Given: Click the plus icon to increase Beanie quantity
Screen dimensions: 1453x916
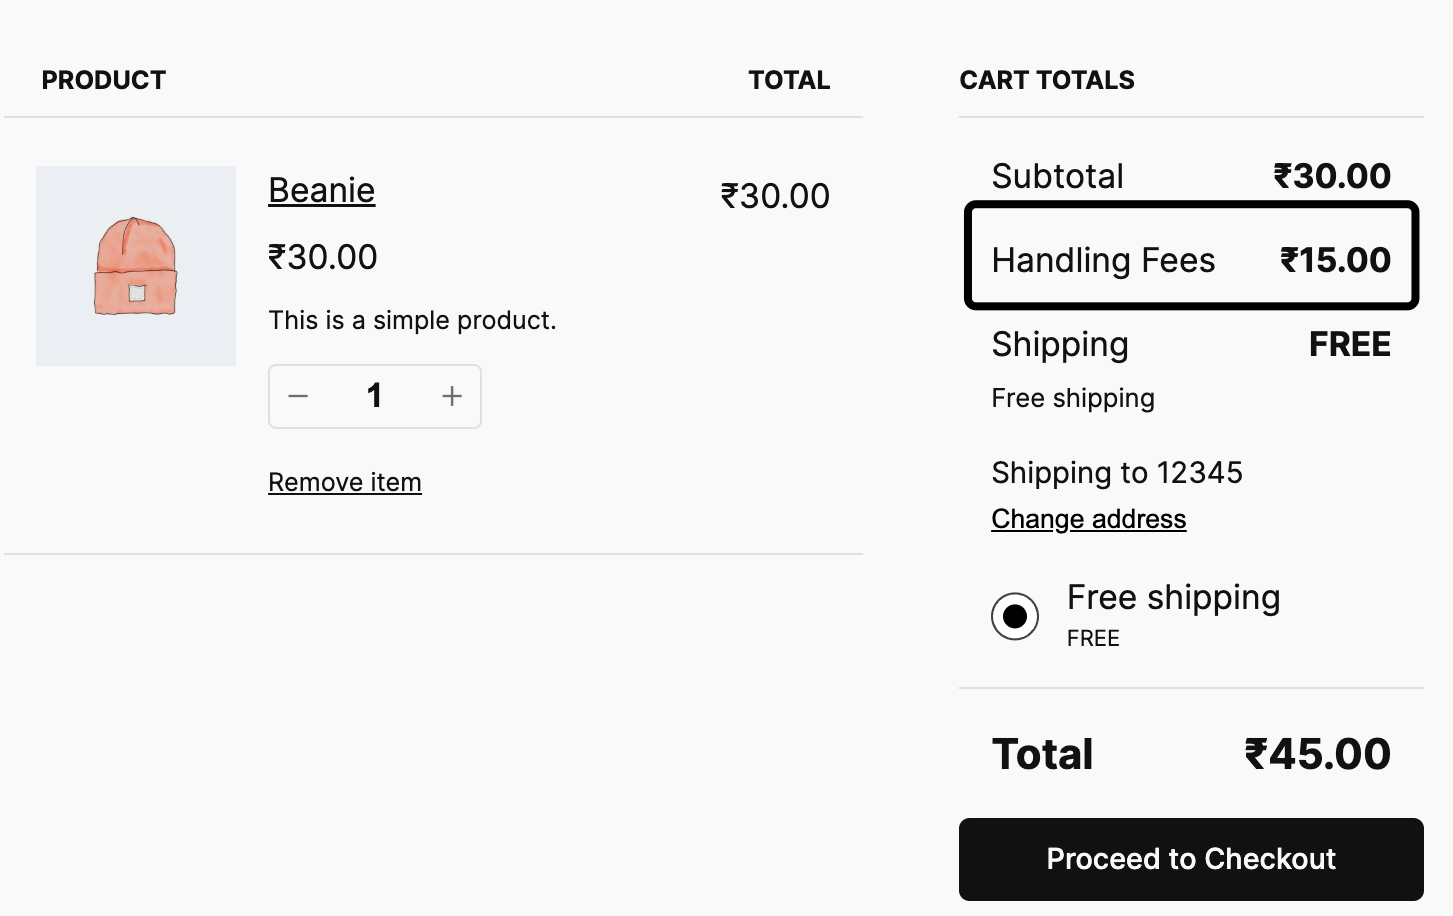Looking at the screenshot, I should [452, 396].
